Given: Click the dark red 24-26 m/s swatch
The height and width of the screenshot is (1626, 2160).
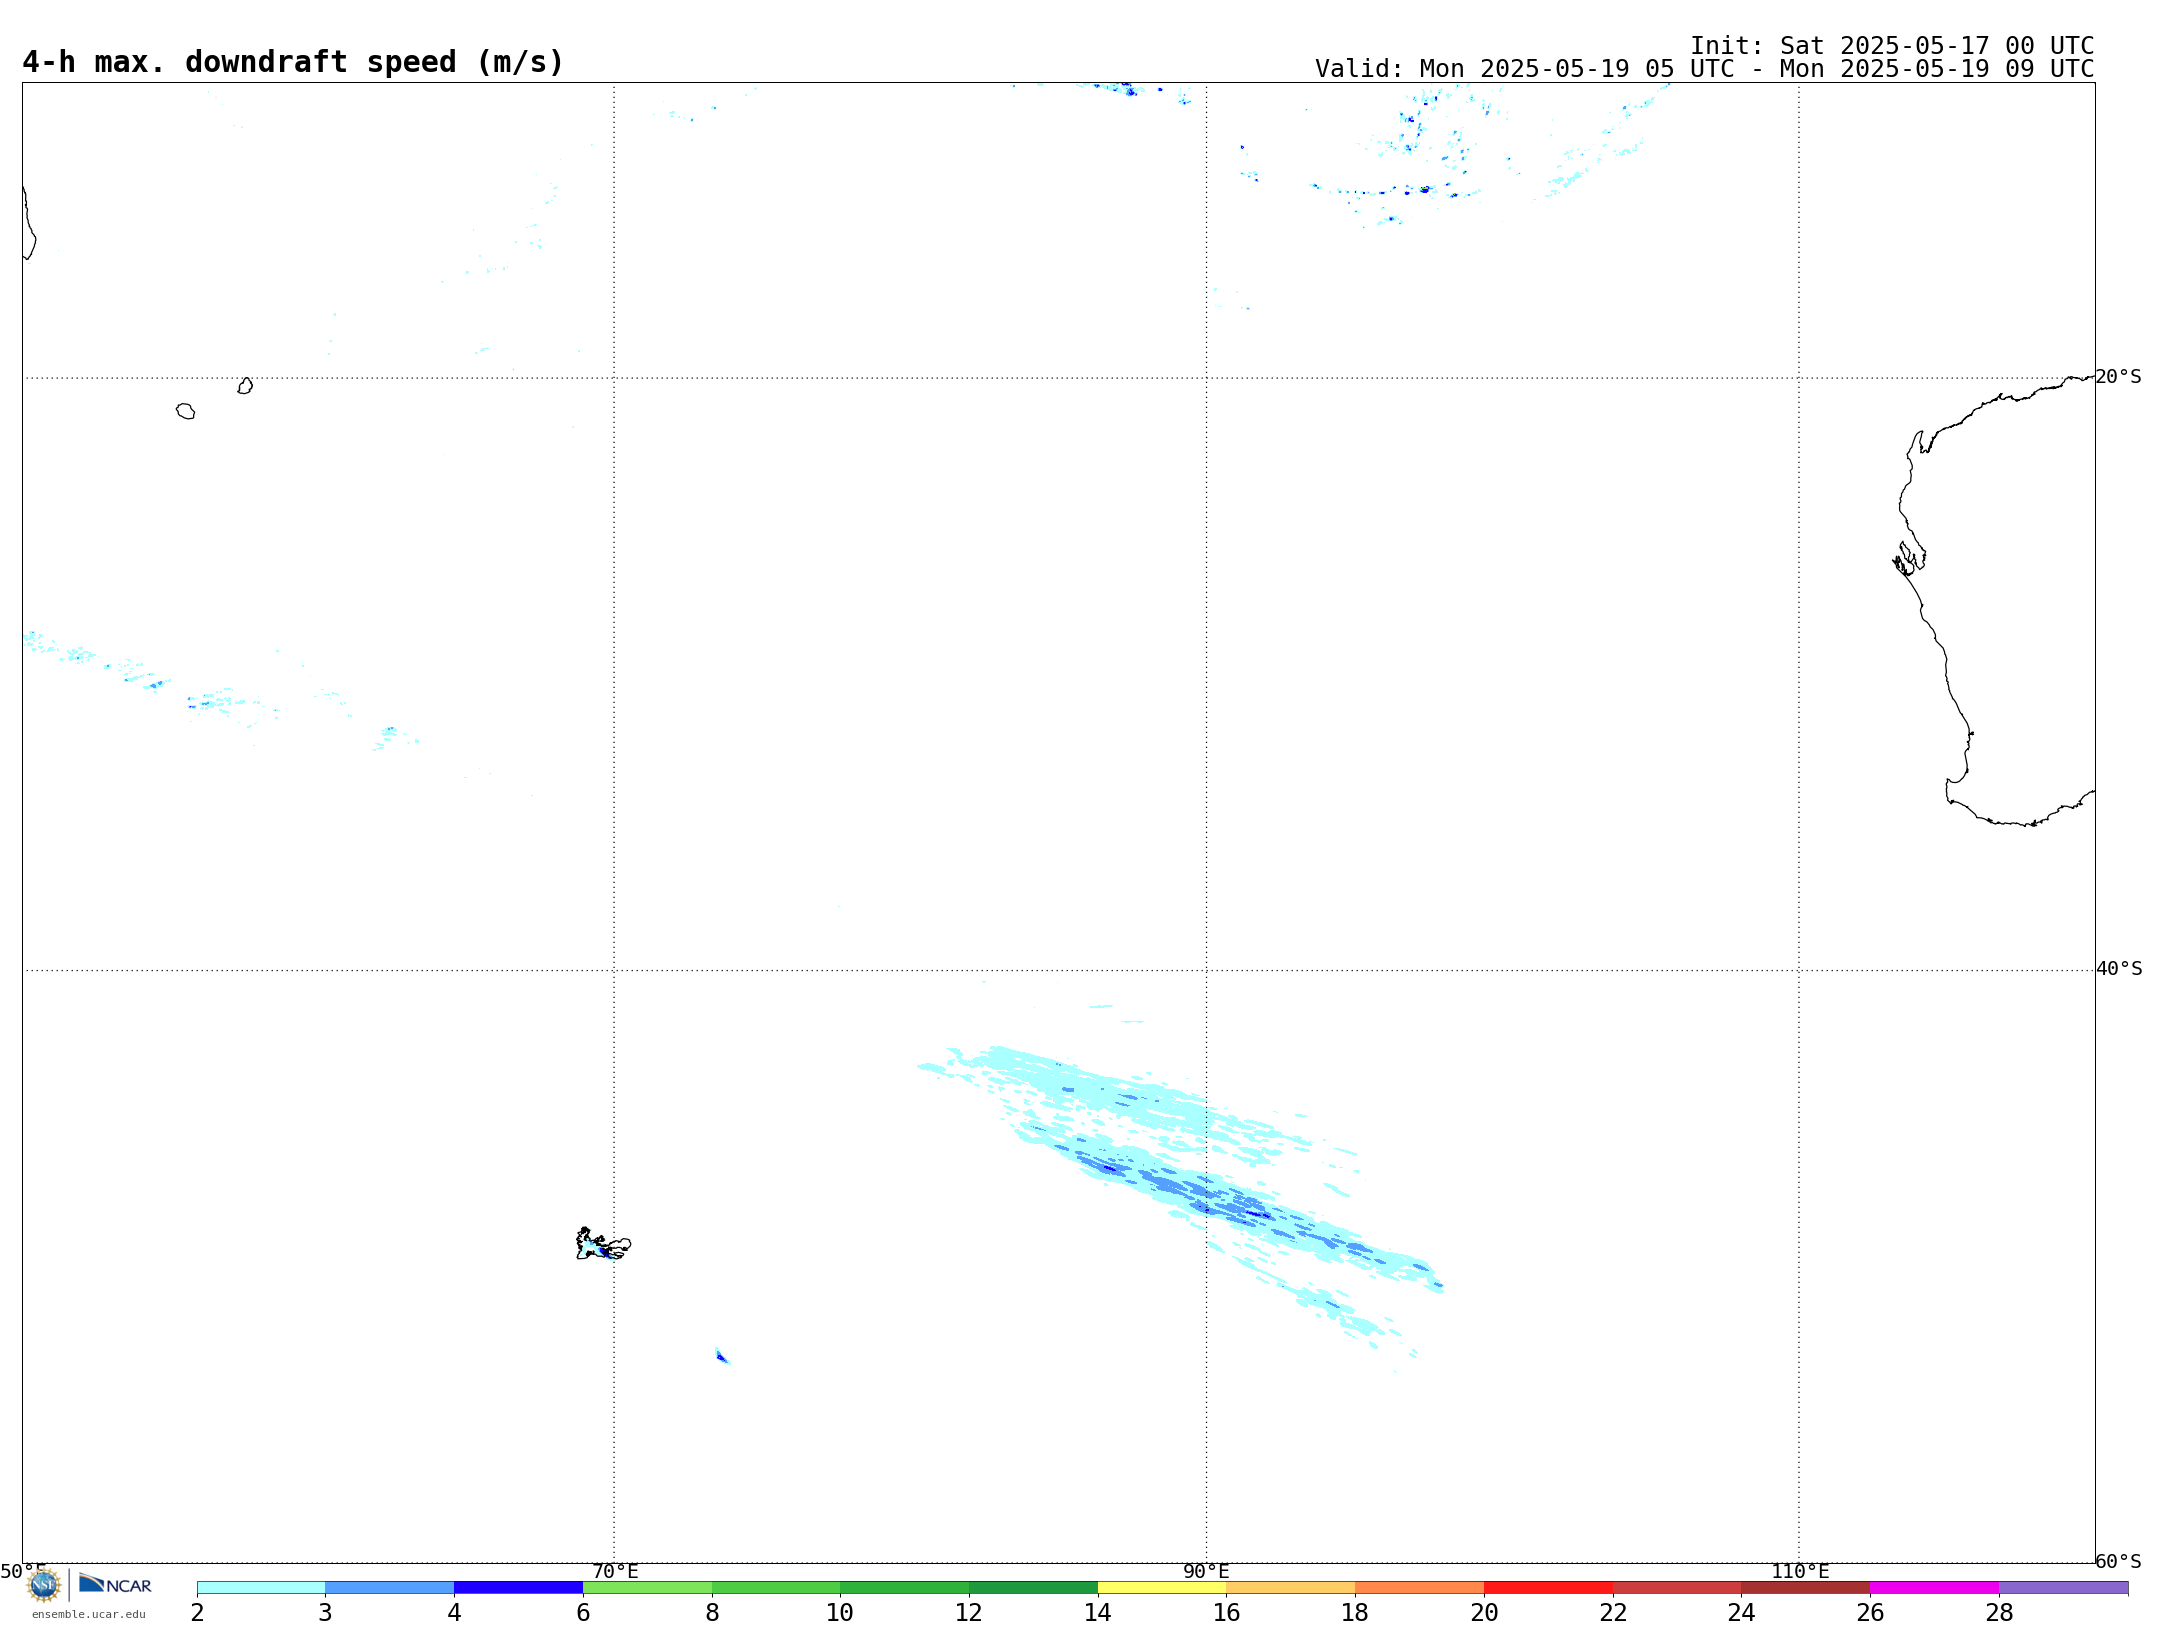Looking at the screenshot, I should (1806, 1588).
